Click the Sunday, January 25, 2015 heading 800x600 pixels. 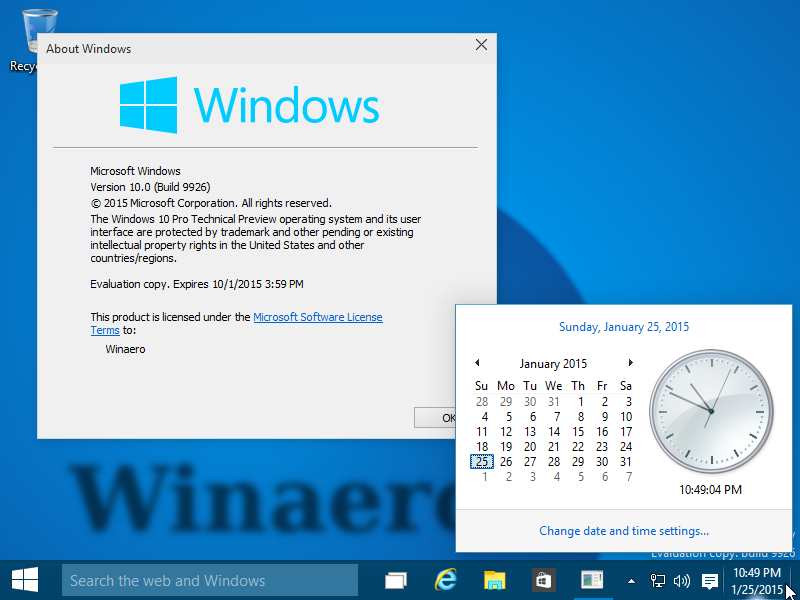(x=624, y=327)
